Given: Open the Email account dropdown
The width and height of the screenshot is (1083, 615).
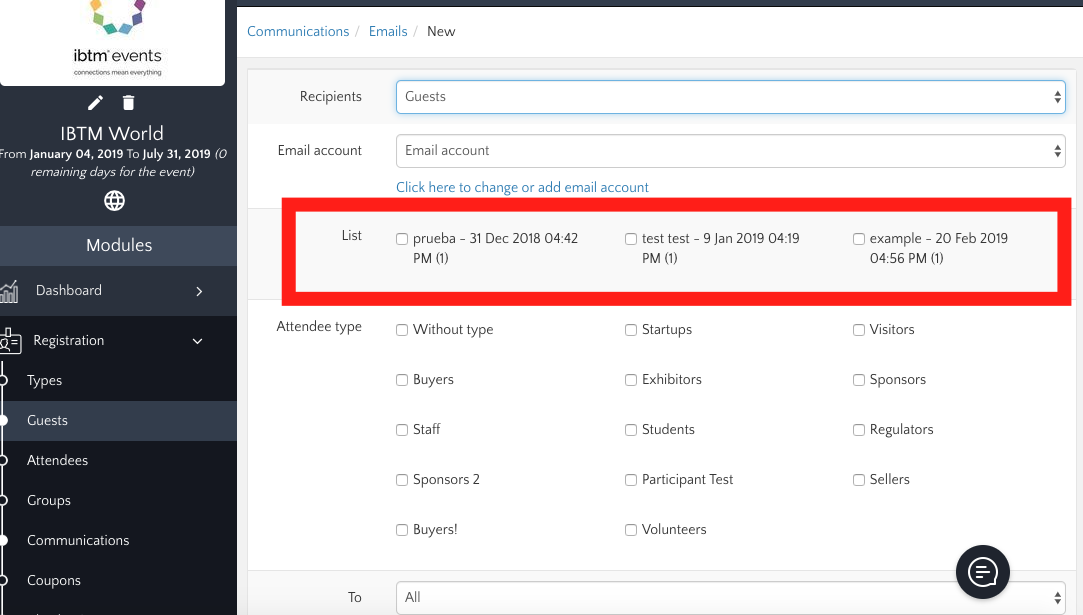Looking at the screenshot, I should [730, 151].
